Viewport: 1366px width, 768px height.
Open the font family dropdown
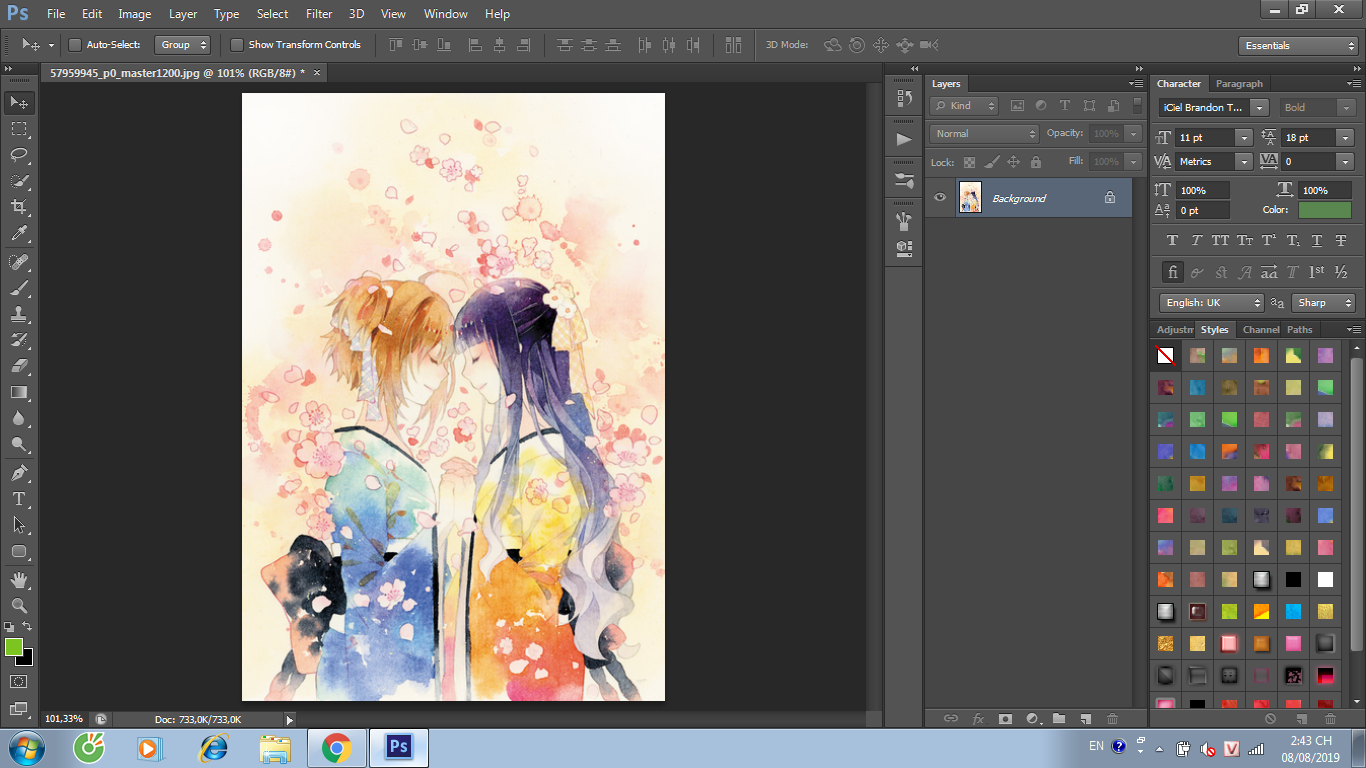pos(1259,107)
